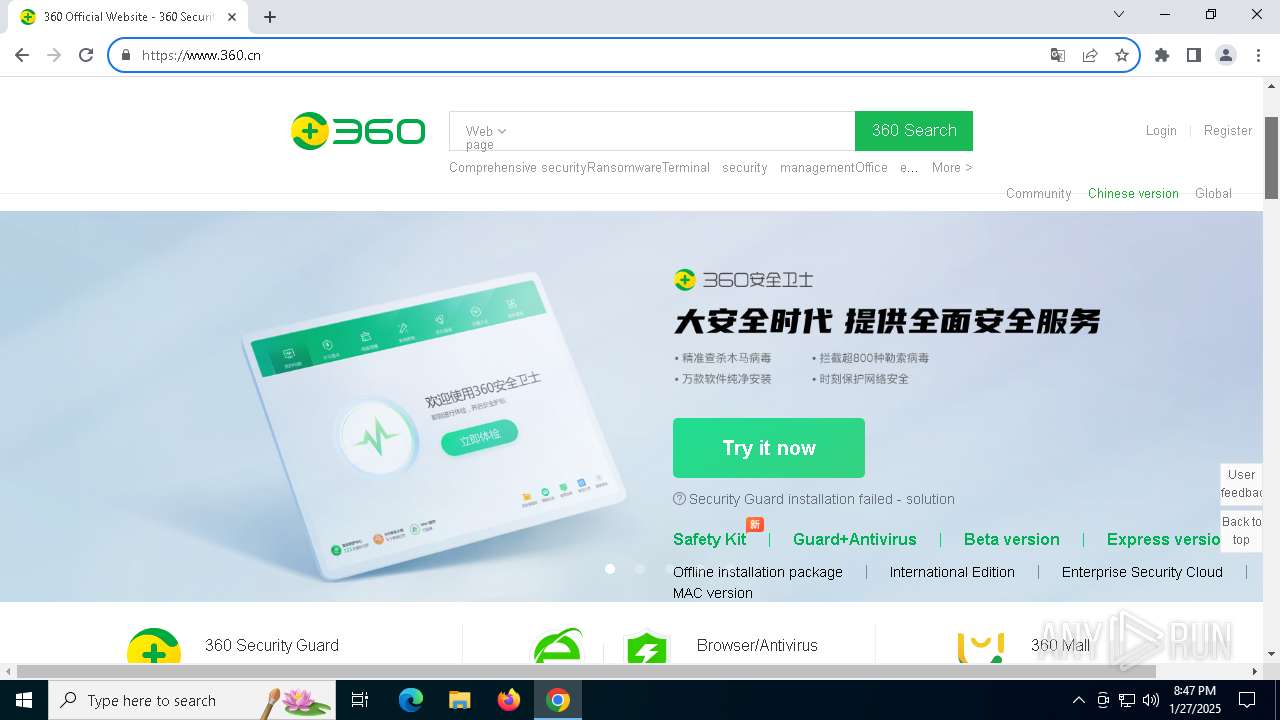Click the Back to top button
Viewport: 1280px width, 720px height.
click(1241, 530)
